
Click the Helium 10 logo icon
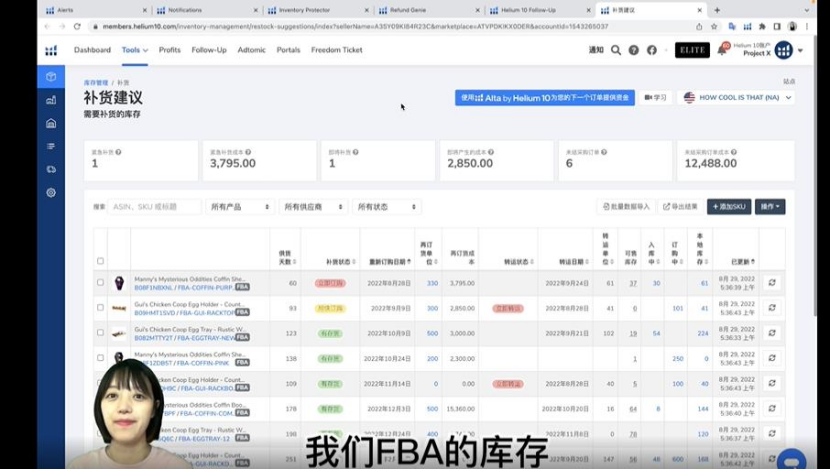[51, 50]
